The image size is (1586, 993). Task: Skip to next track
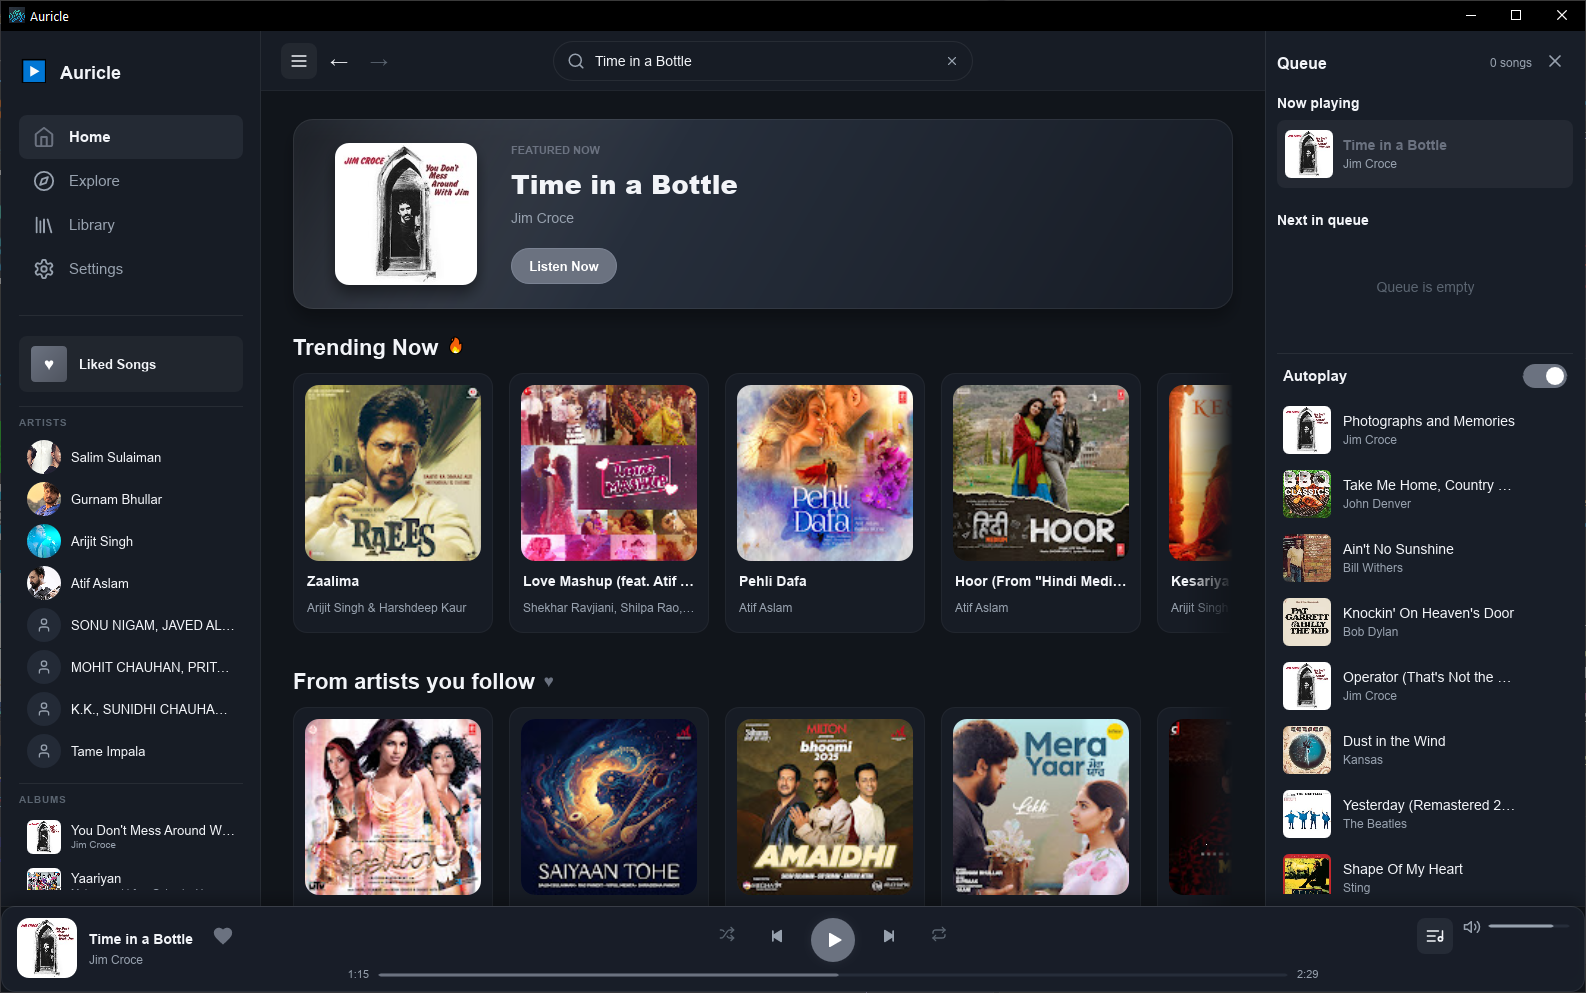tap(889, 936)
